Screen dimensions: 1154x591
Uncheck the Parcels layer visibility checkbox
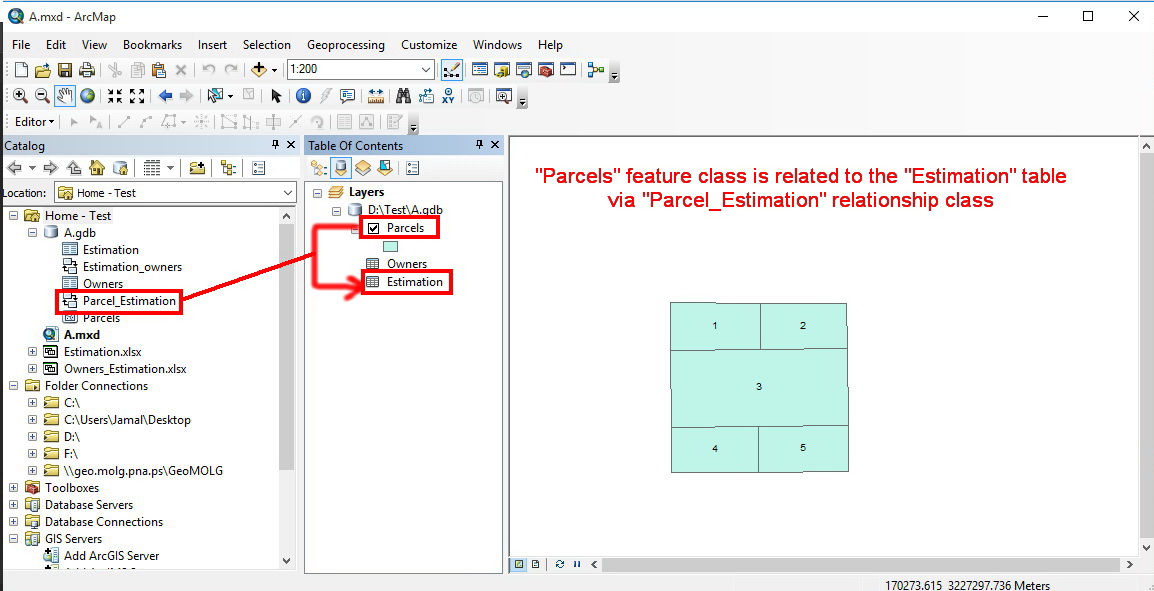click(373, 228)
